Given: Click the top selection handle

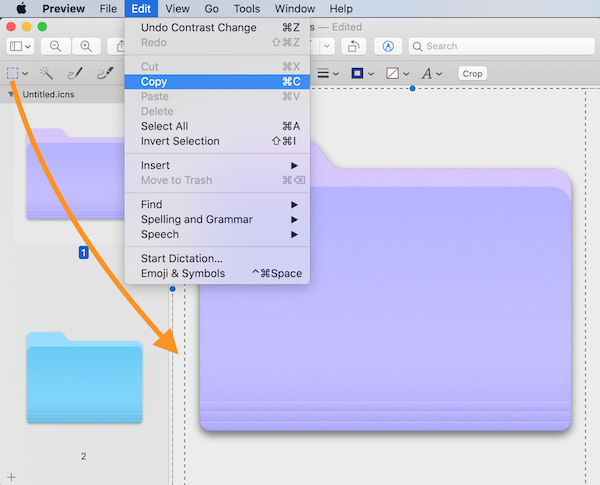Looking at the screenshot, I should [x=412, y=88].
